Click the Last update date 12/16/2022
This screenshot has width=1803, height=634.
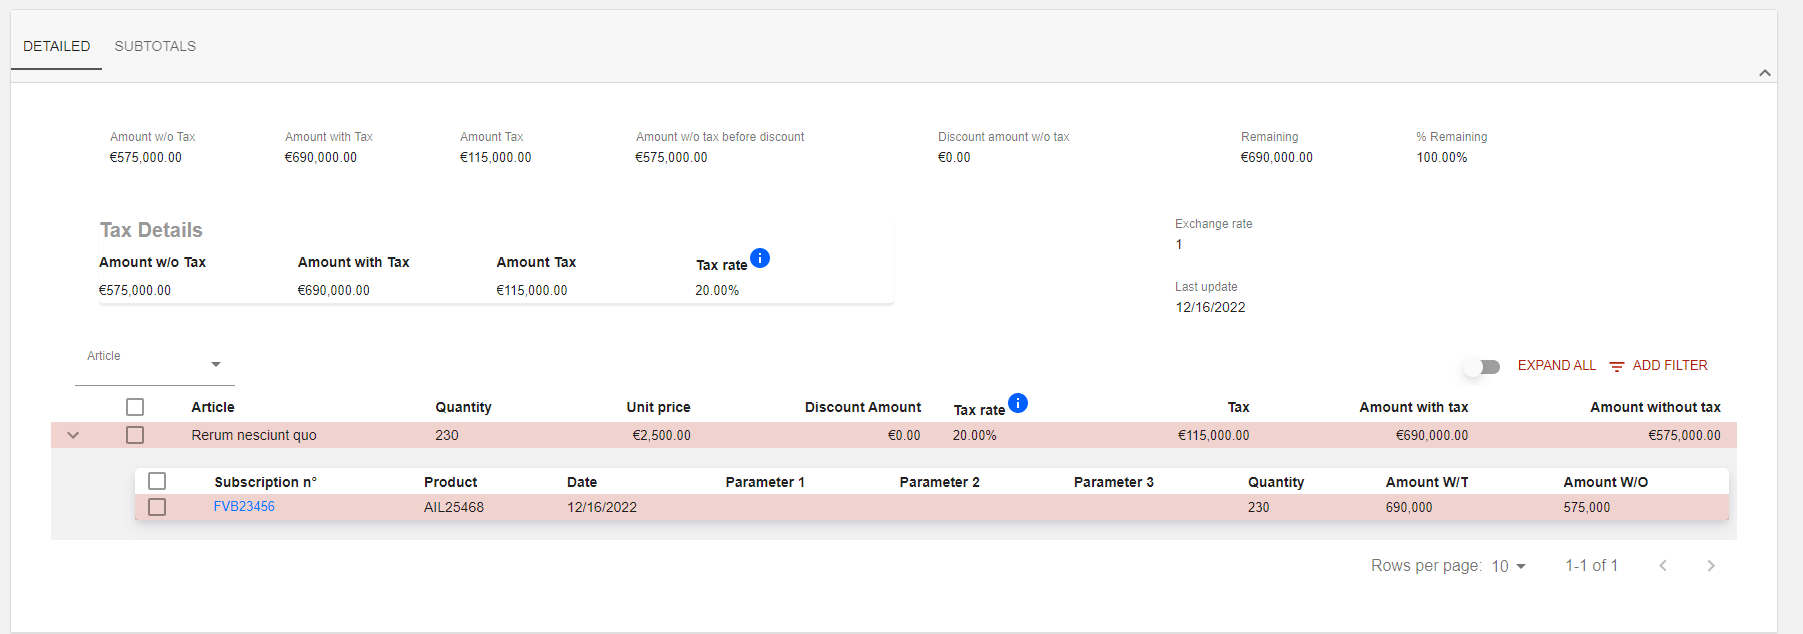click(x=1210, y=307)
